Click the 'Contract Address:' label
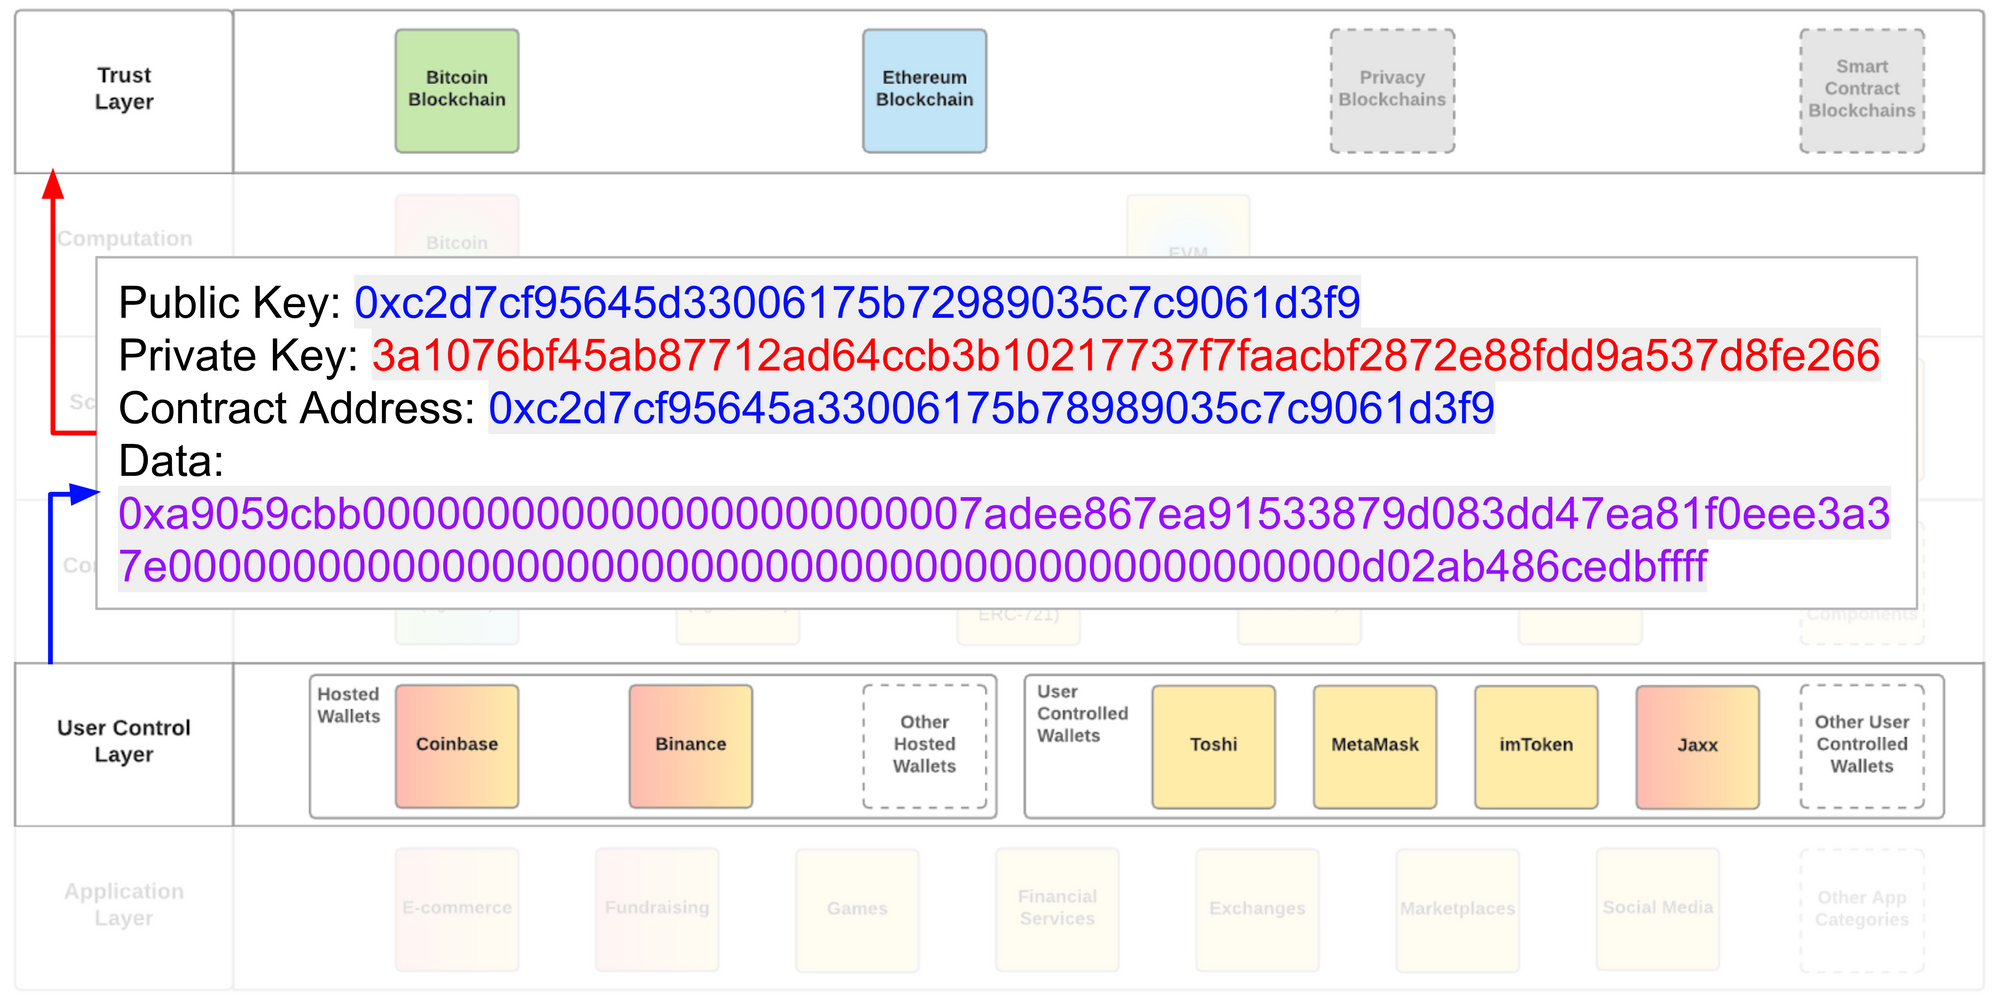 coord(297,408)
